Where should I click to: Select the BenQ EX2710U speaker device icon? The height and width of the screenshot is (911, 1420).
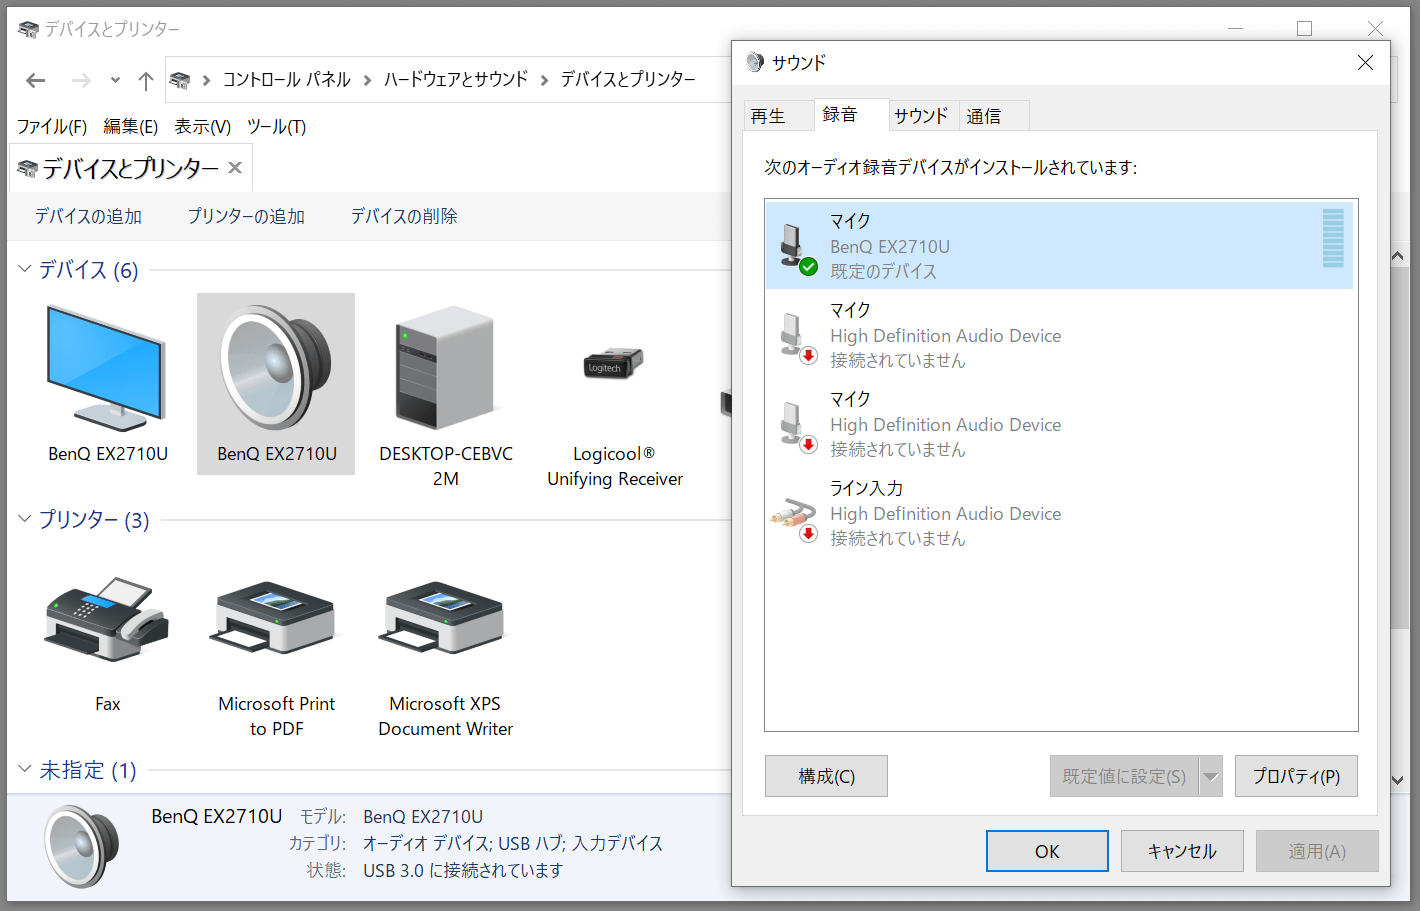coord(275,368)
